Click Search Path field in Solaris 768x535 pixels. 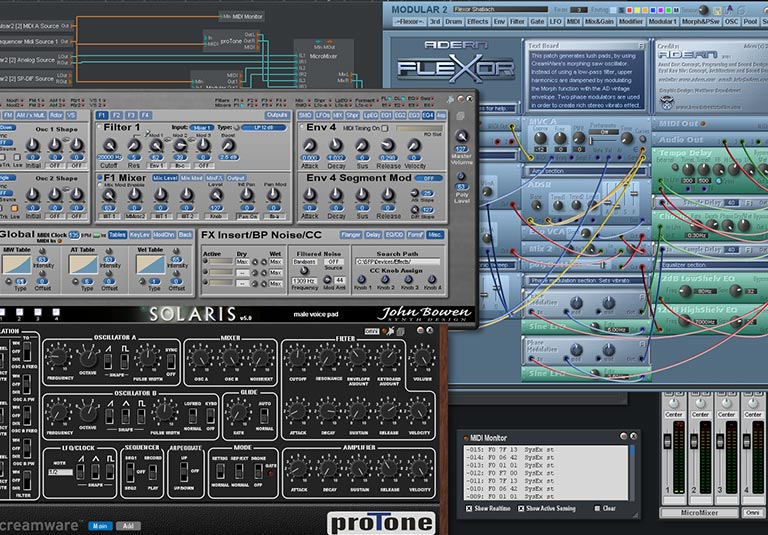[x=397, y=262]
